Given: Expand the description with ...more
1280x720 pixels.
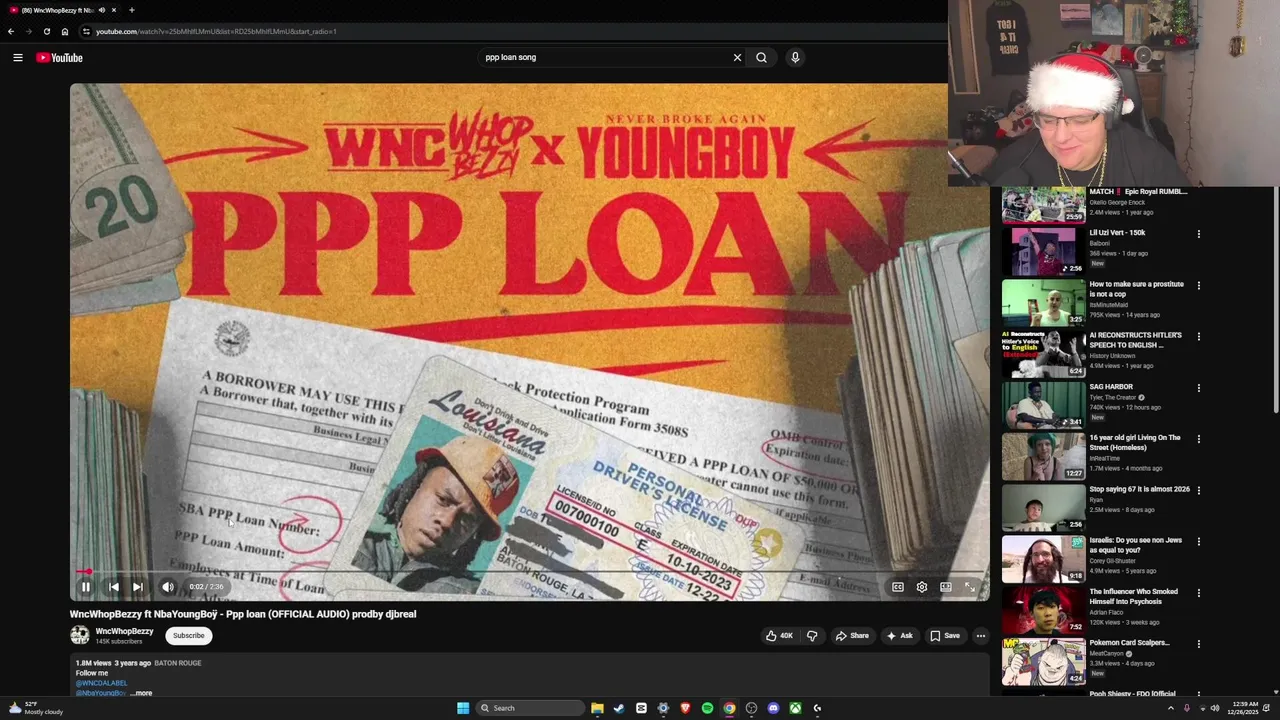Looking at the screenshot, I should pyautogui.click(x=142, y=693).
